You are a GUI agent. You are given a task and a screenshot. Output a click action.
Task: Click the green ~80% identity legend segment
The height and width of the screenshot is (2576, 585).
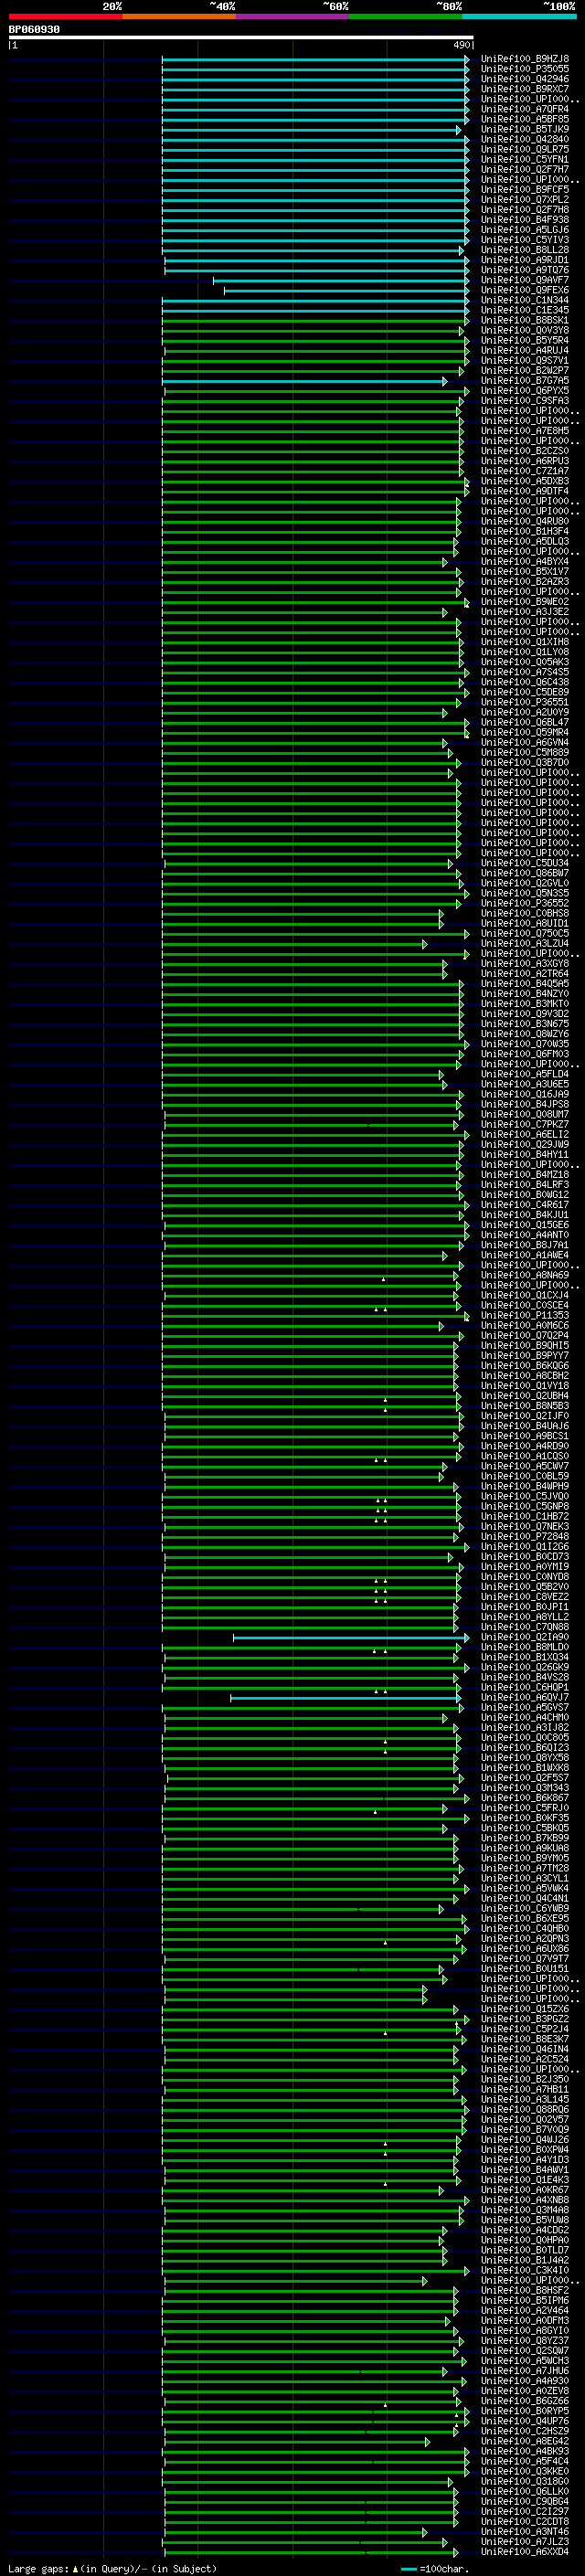406,16
